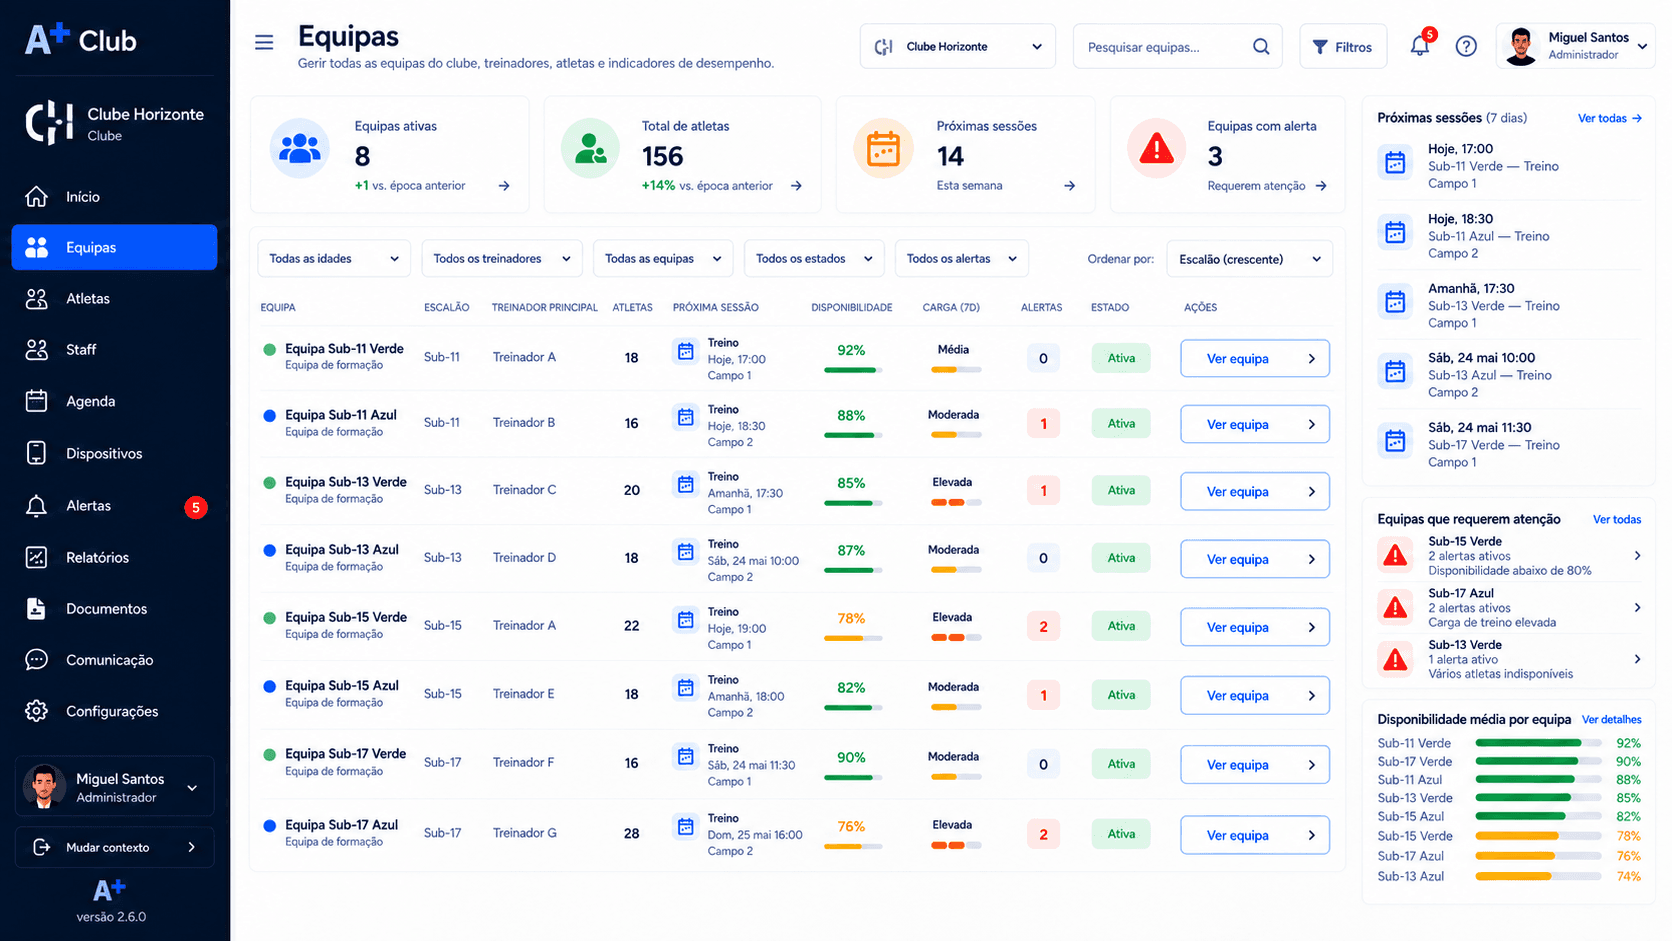Open the notifications bell icon
The image size is (1672, 941).
[x=1420, y=46]
